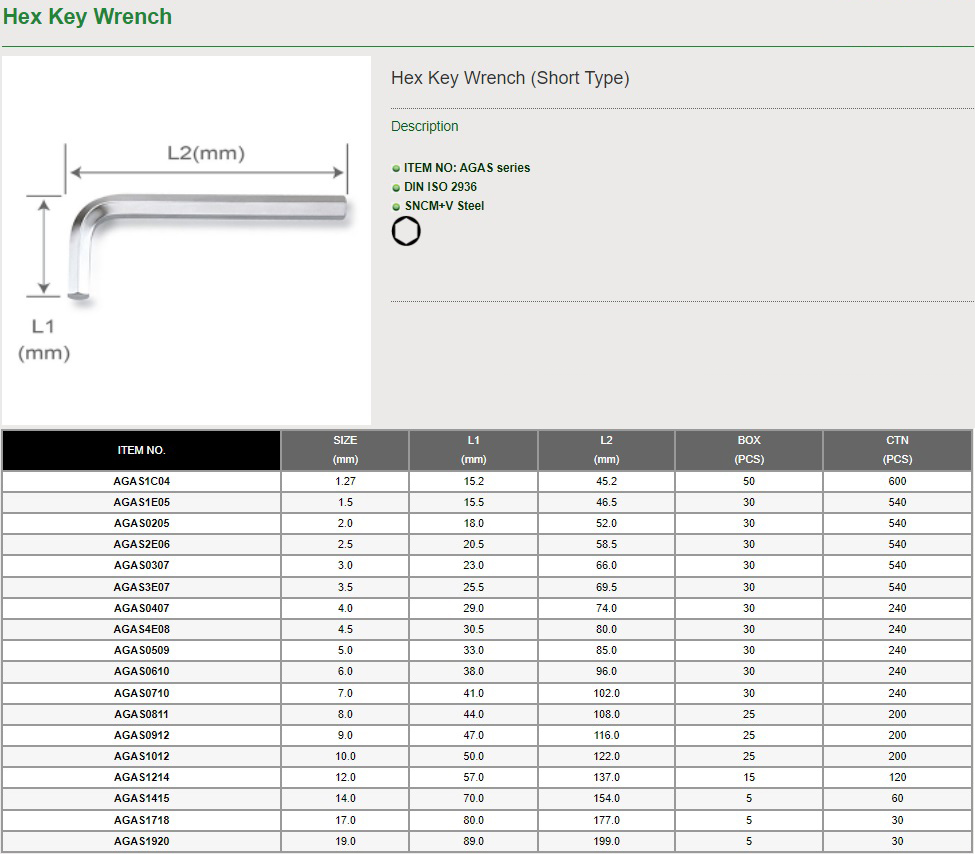This screenshot has width=975, height=854.
Task: Click the SIZE (mm) column header
Action: tap(345, 450)
